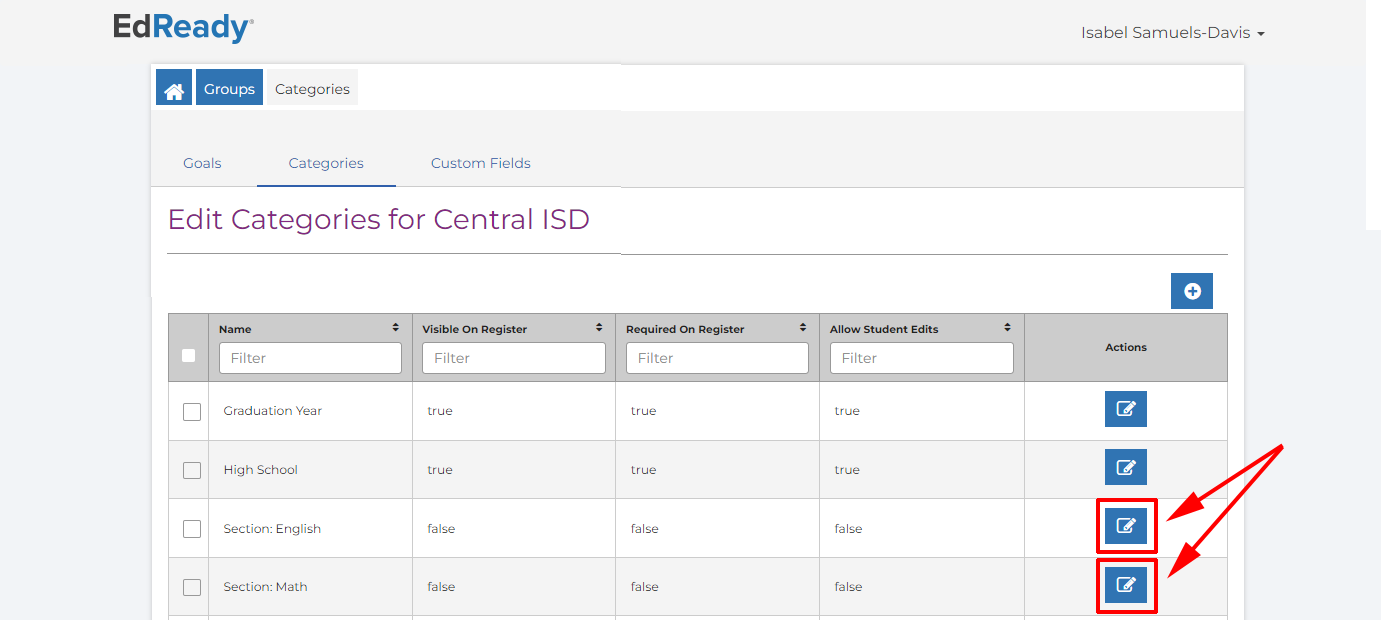Open the Isabel Samuels-Davis user menu

tap(1172, 33)
